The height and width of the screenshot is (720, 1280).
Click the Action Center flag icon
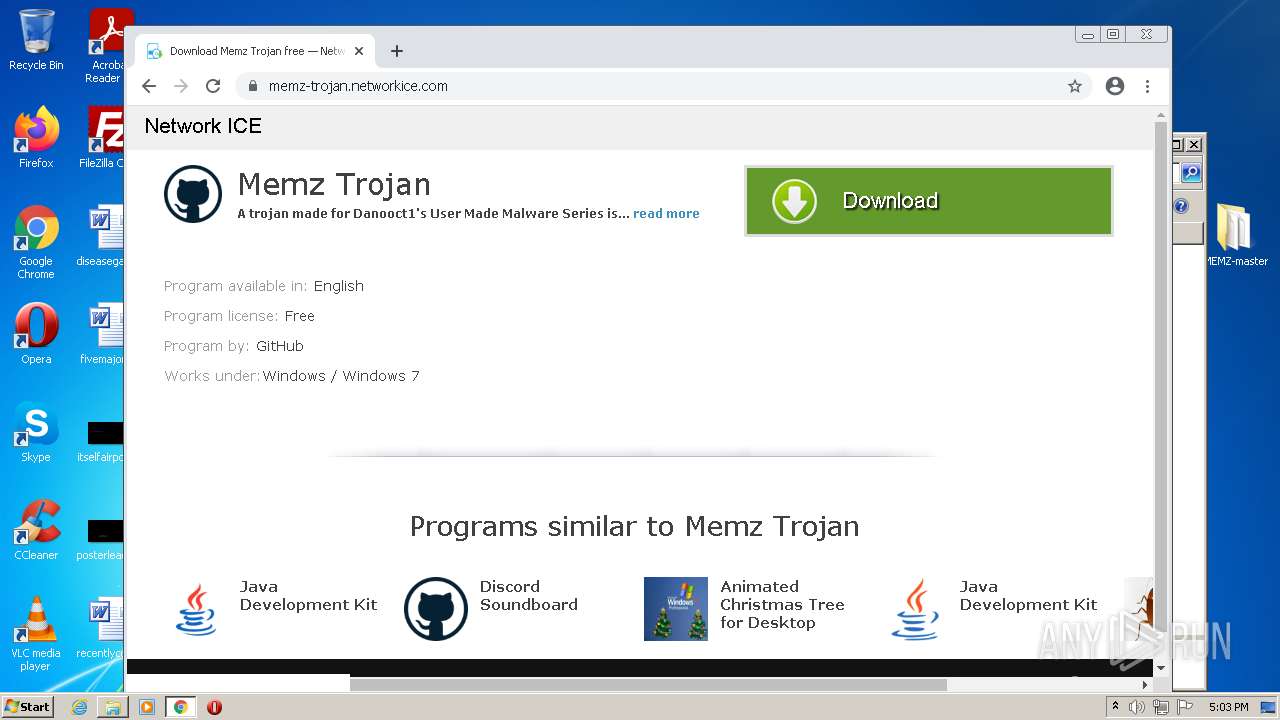pyautogui.click(x=1185, y=707)
